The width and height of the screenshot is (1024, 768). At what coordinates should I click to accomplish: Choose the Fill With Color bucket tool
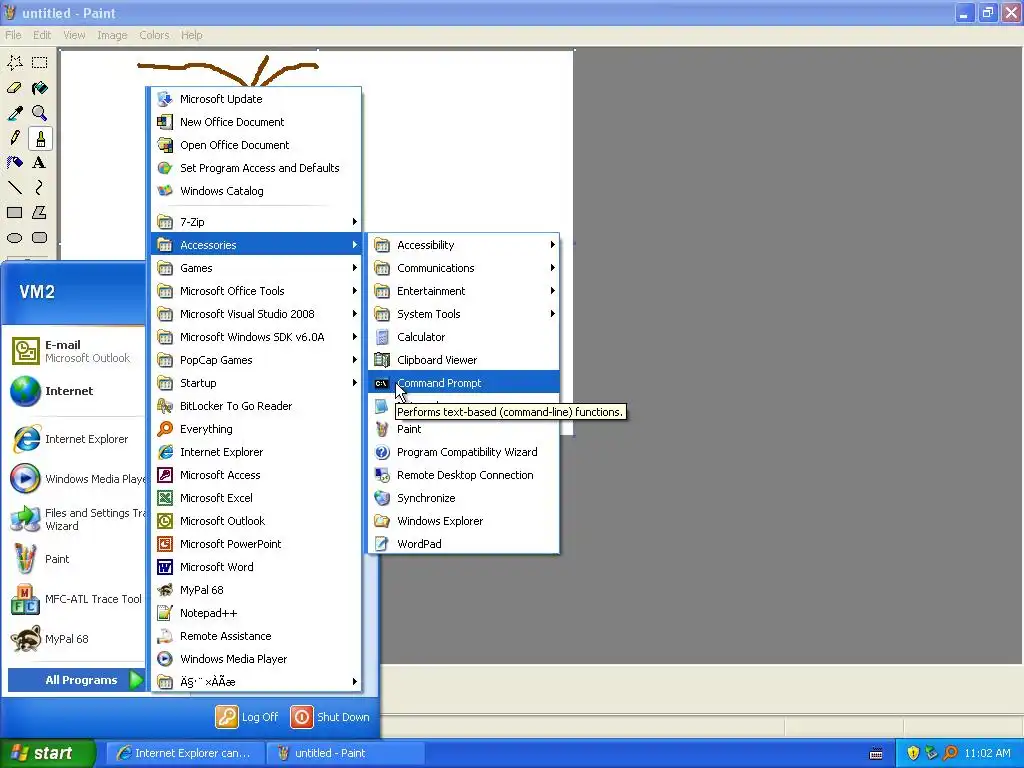coord(40,88)
